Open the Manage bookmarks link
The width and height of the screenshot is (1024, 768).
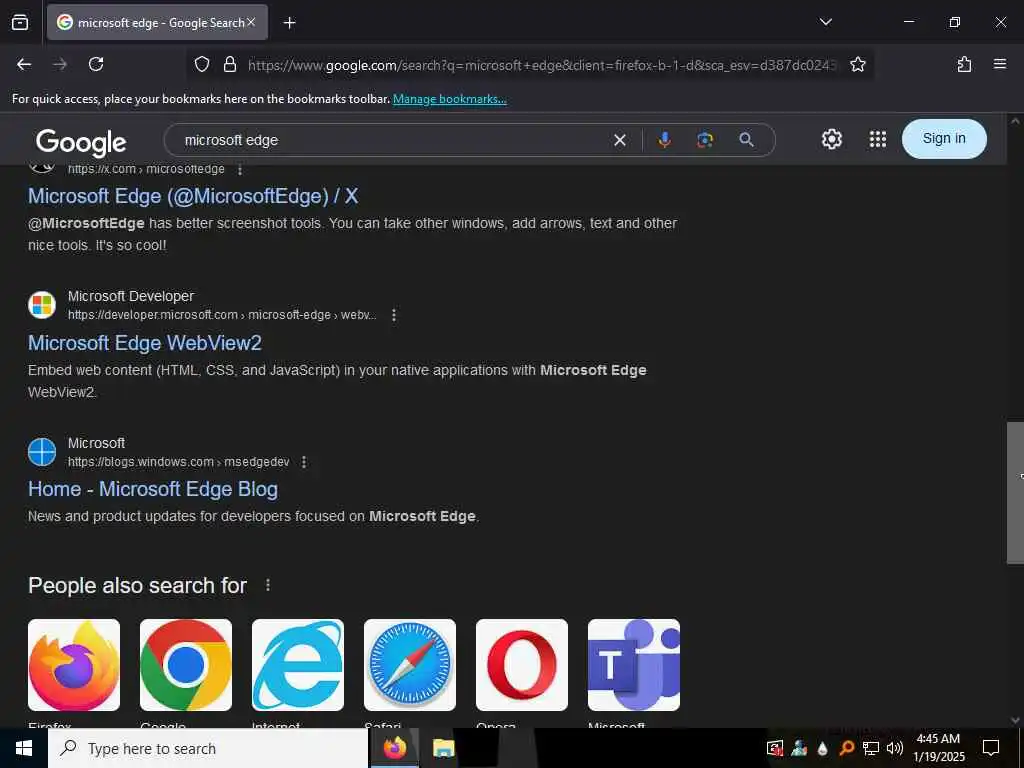[449, 99]
